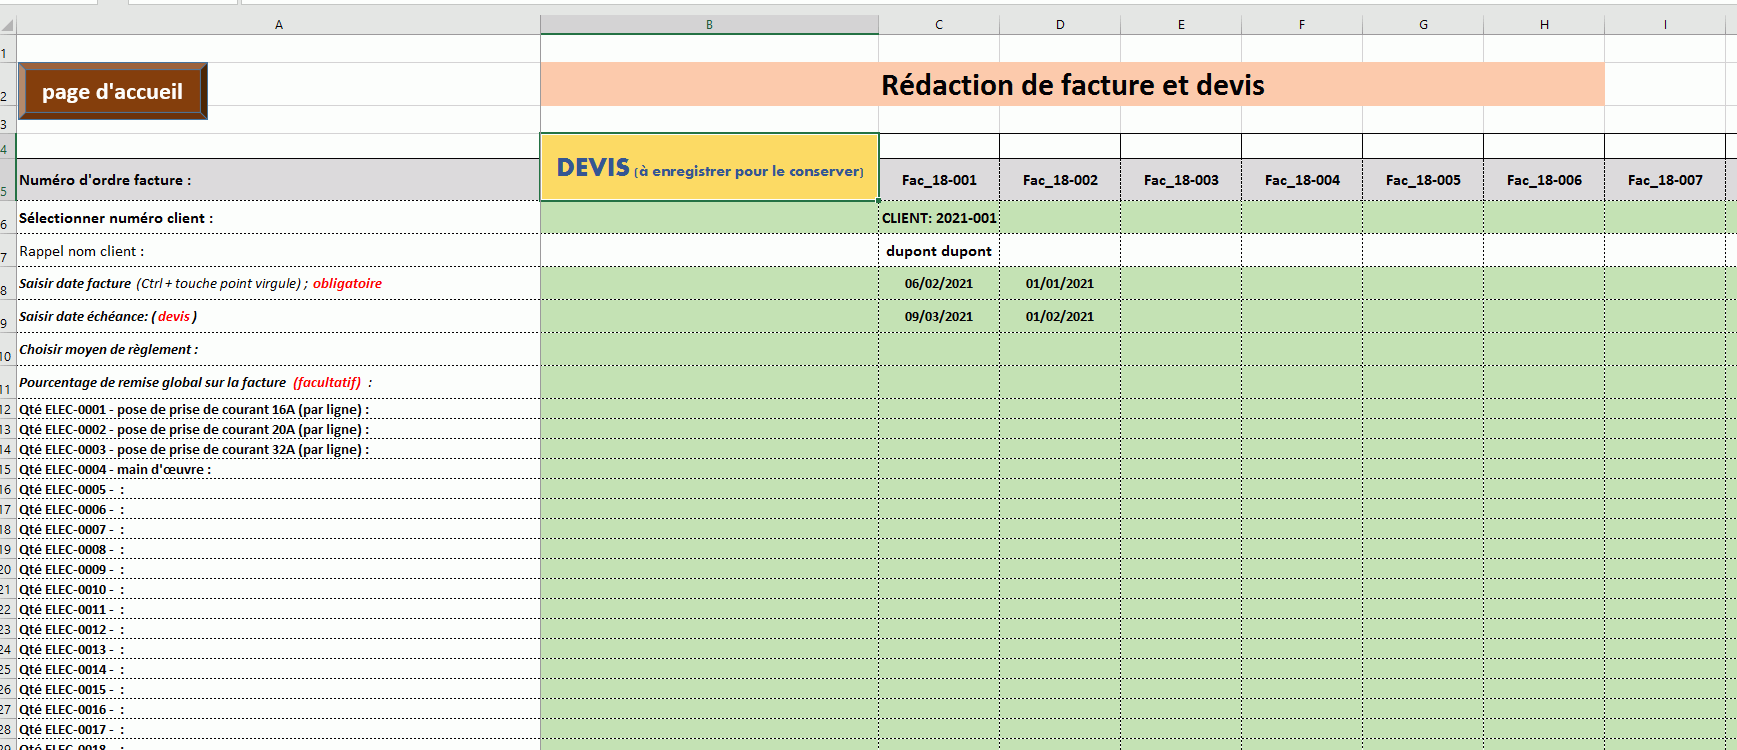Select the "Qté ELEC-0004 - main d'œuvre" label

click(x=115, y=470)
